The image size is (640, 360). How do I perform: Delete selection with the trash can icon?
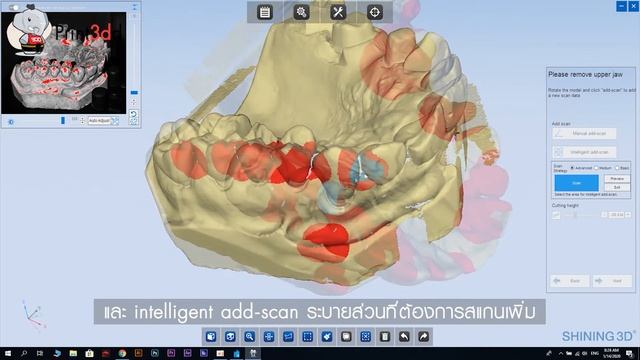click(385, 337)
